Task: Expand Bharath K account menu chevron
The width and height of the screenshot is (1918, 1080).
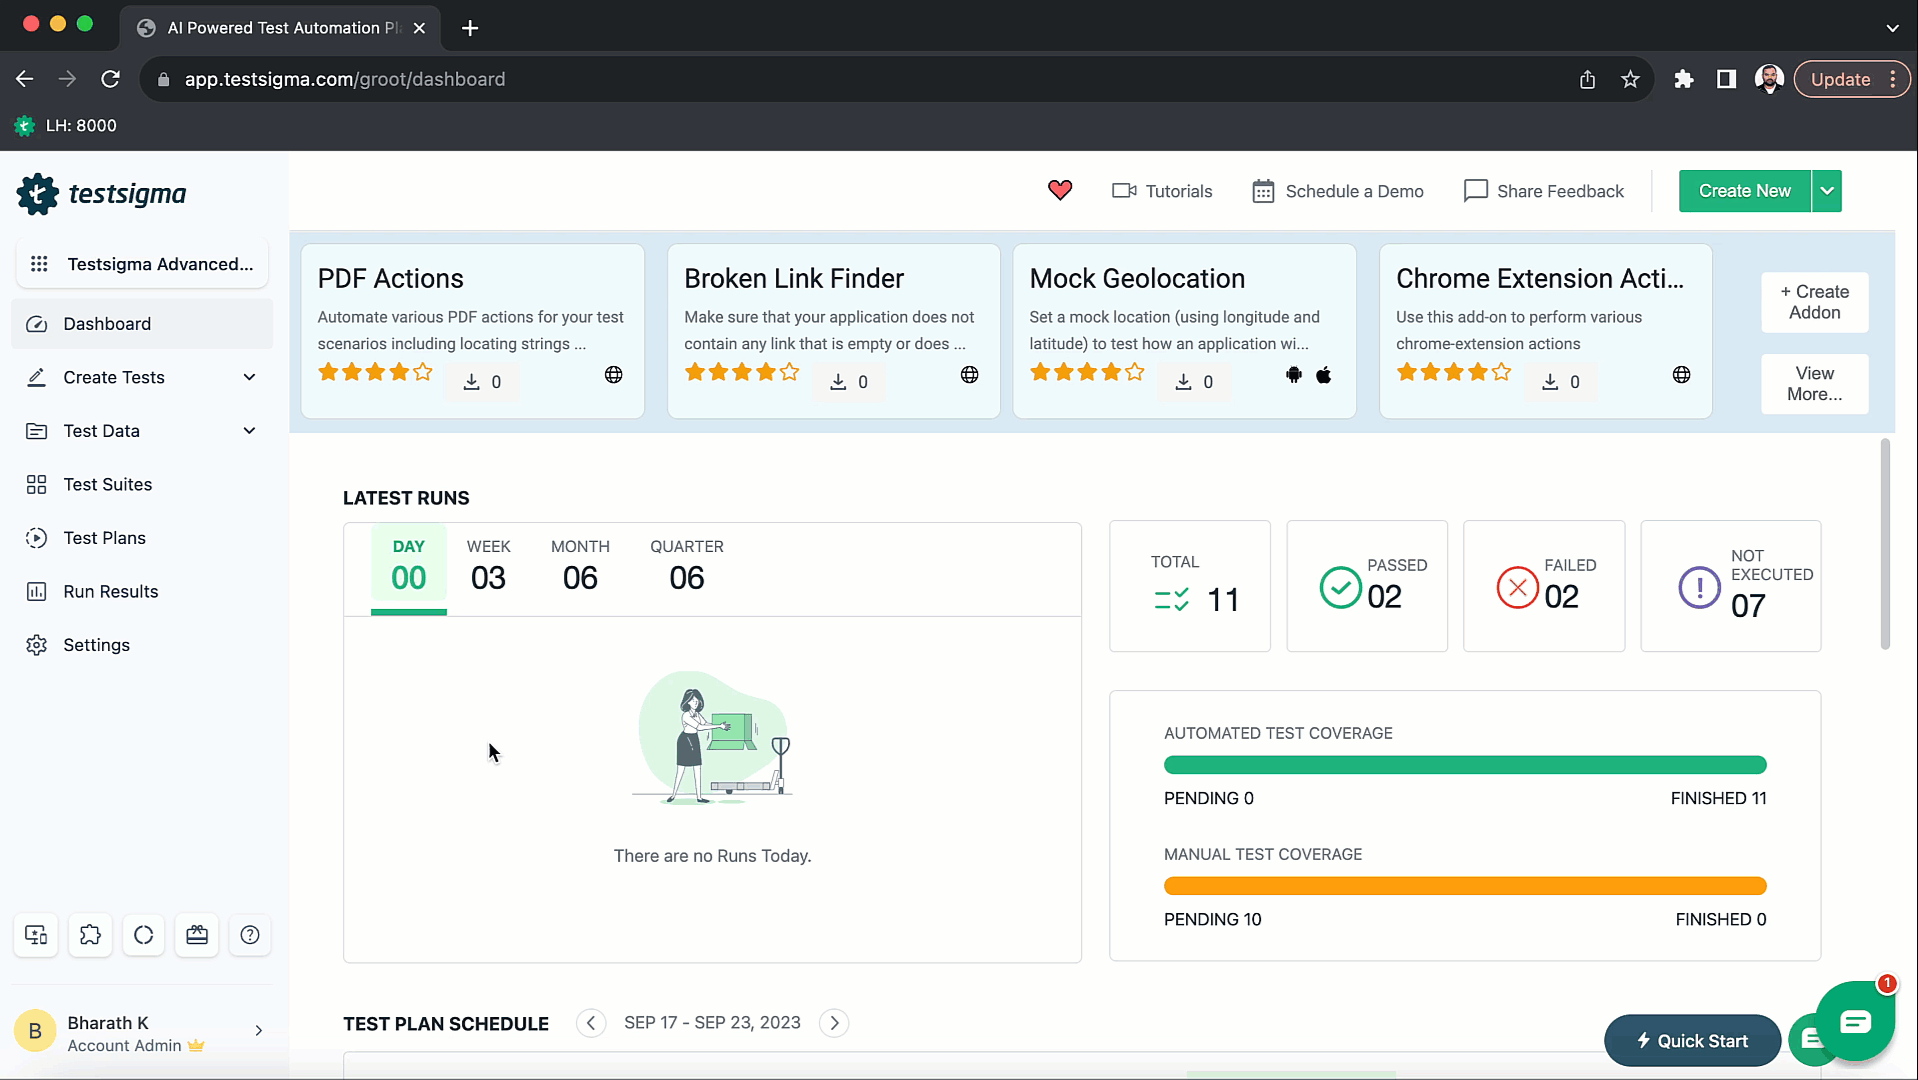Action: (259, 1031)
